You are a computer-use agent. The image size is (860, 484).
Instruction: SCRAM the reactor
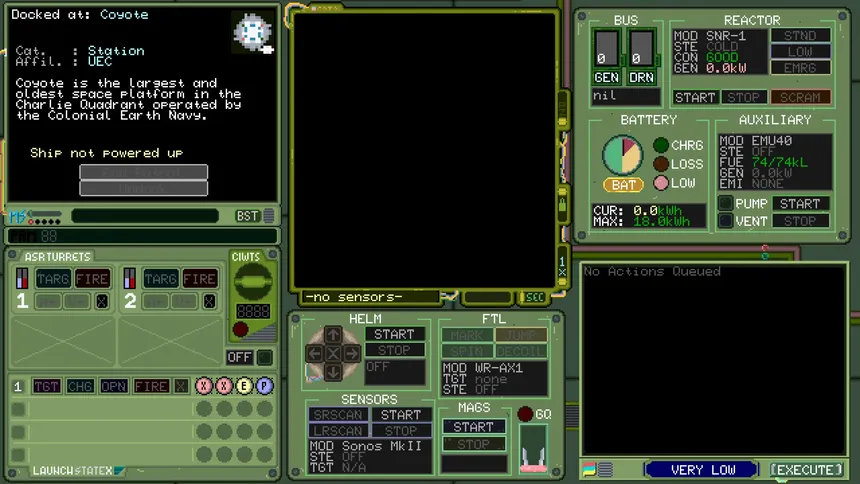(x=800, y=97)
